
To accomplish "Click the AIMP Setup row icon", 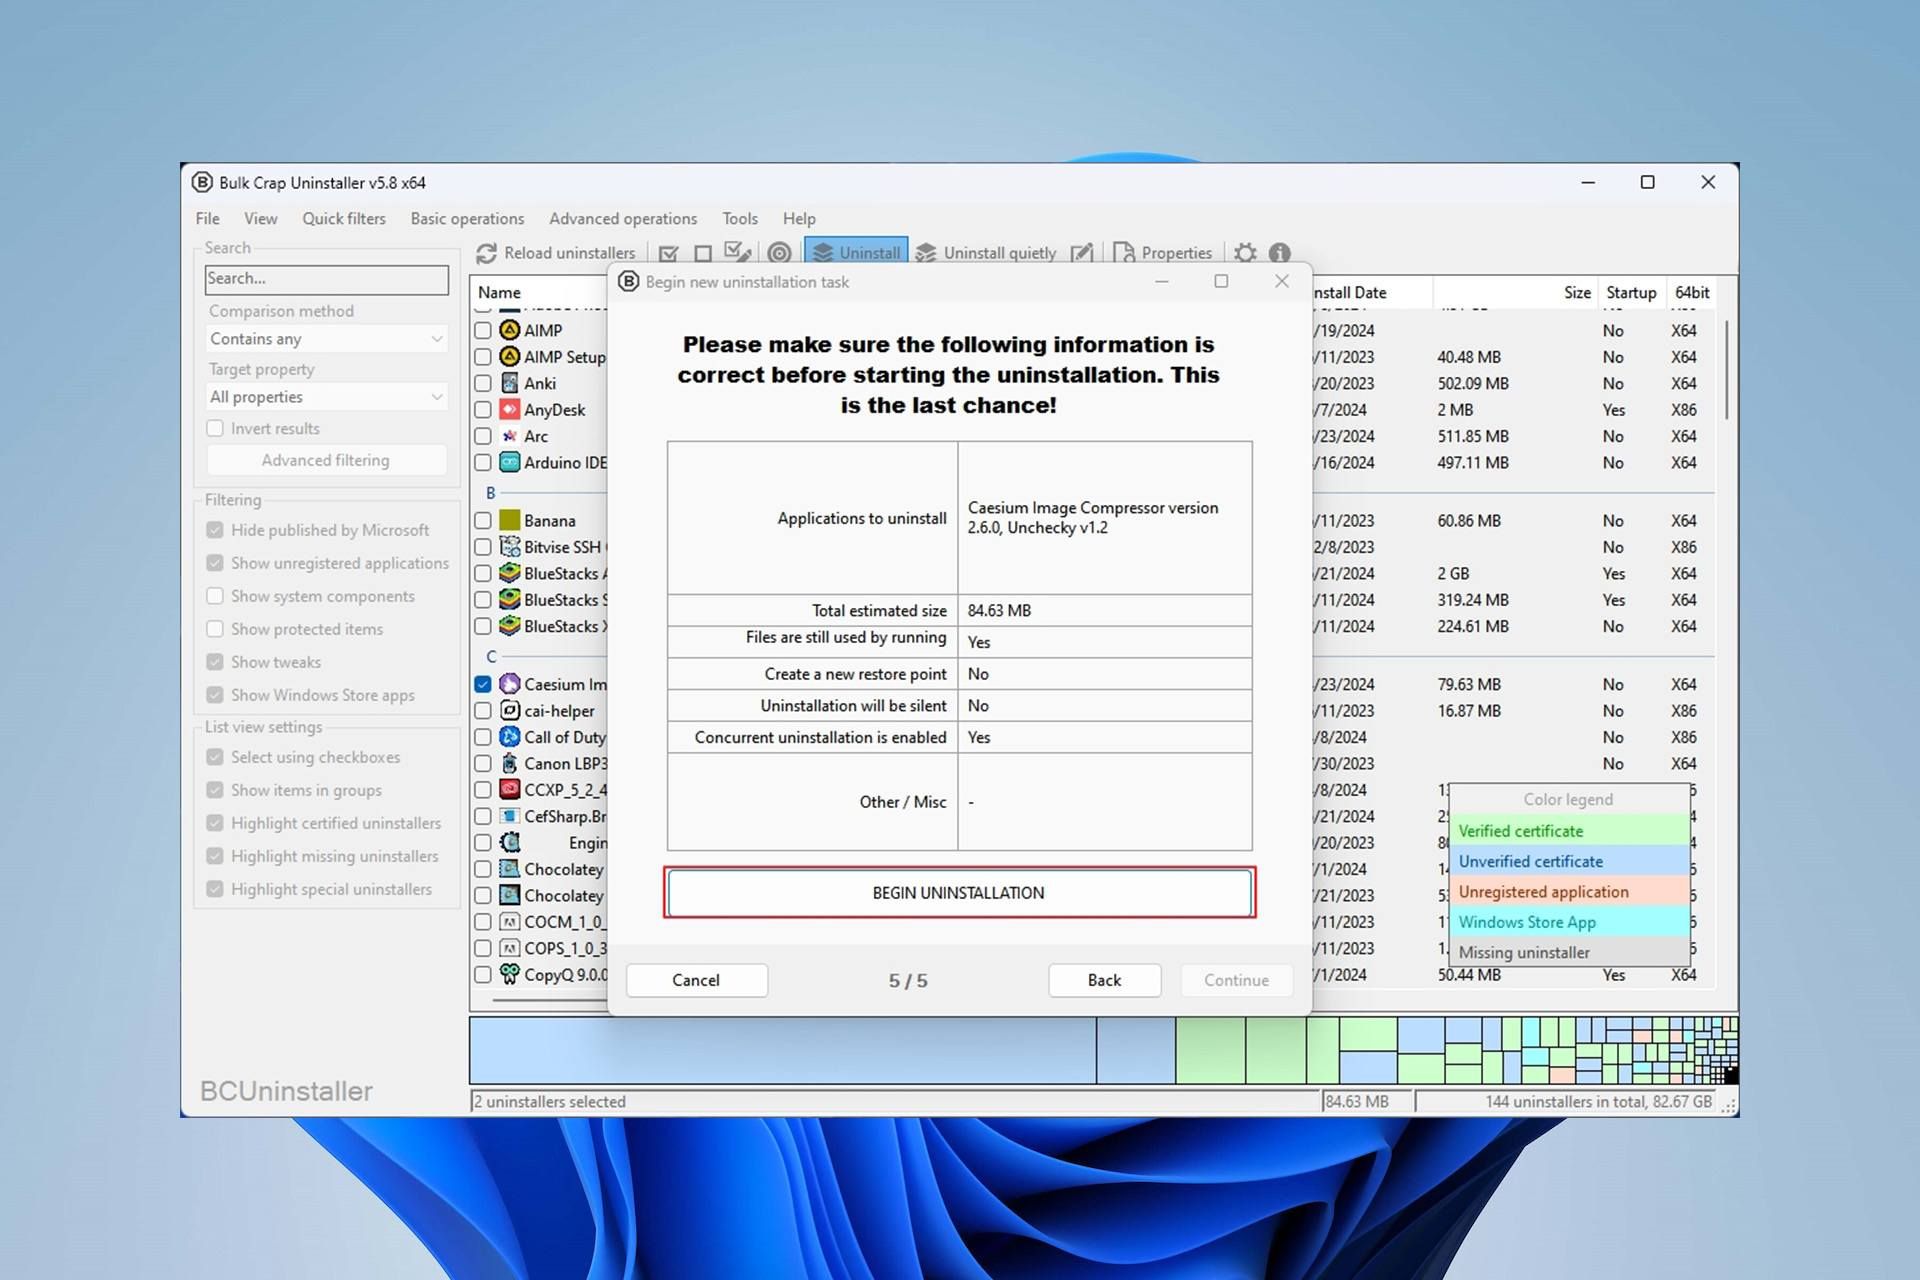I will pyautogui.click(x=510, y=356).
